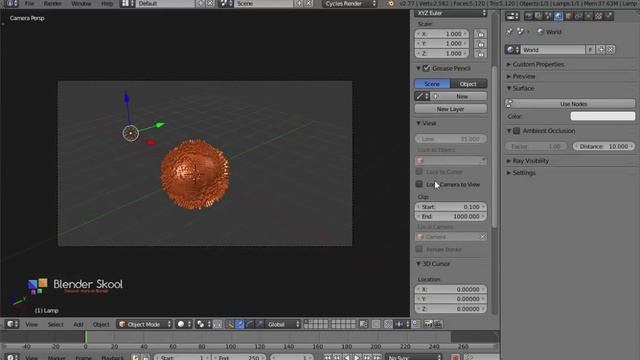Toggle lock on Scale Z

click(x=480, y=53)
